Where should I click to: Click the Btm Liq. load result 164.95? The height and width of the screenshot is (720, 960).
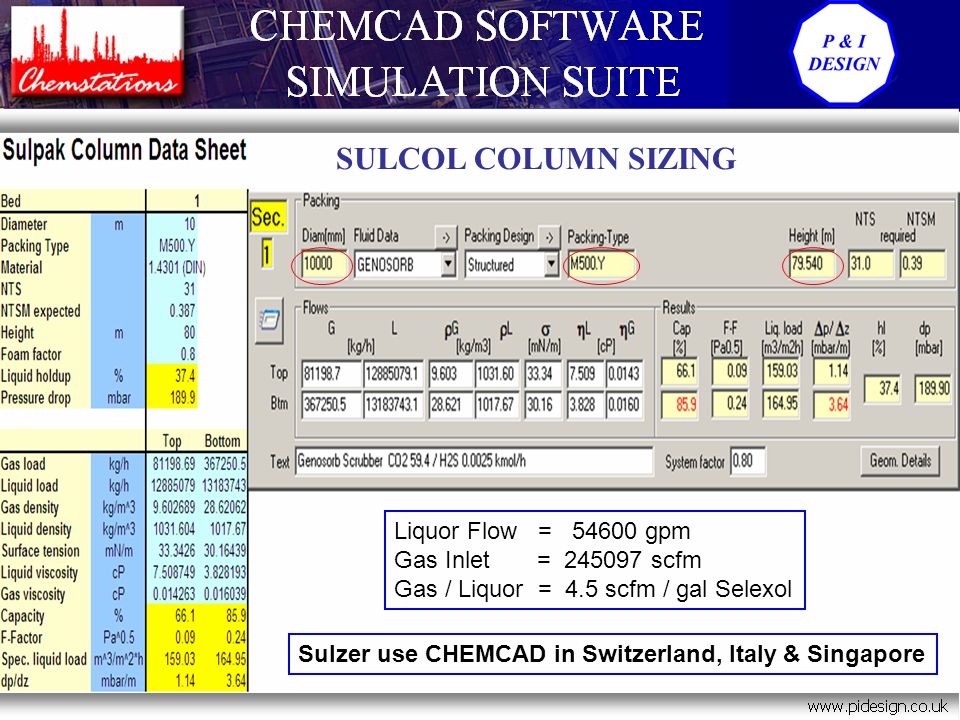781,404
